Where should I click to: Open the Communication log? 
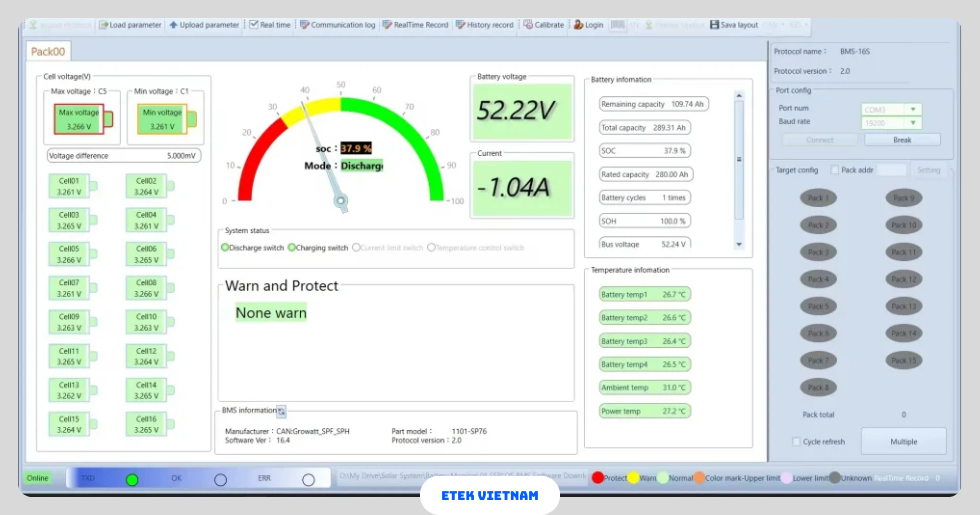(304, 25)
